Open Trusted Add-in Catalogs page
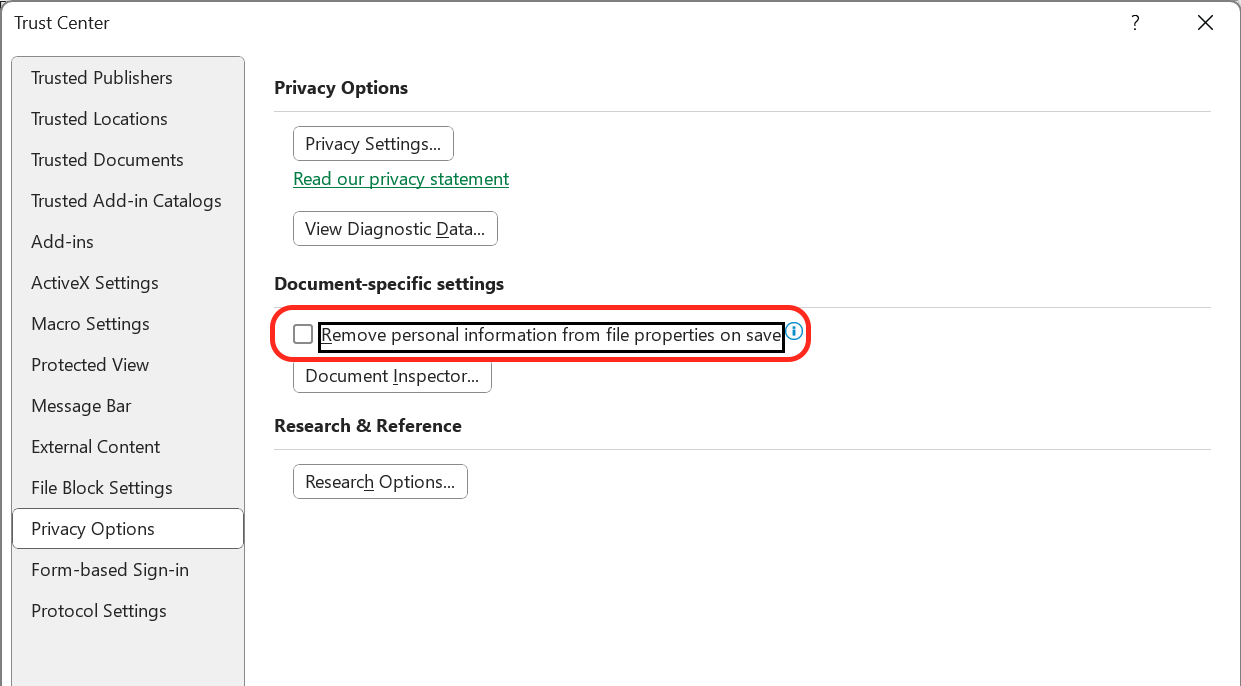This screenshot has height=686, width=1241. click(126, 201)
